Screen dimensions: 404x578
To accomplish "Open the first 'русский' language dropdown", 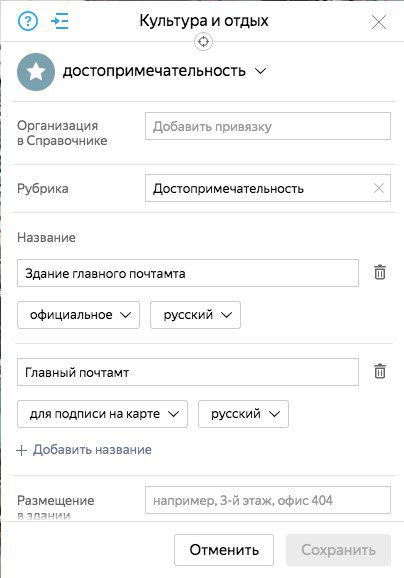I will point(195,315).
